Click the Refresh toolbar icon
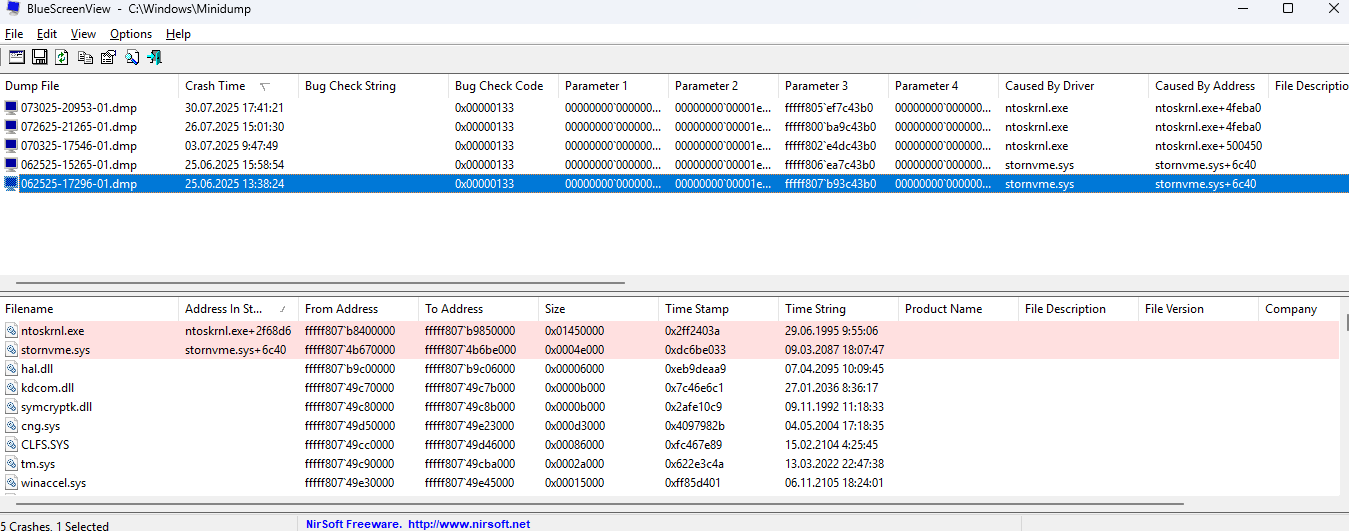Screen dimensions: 1349x531 [x=62, y=57]
